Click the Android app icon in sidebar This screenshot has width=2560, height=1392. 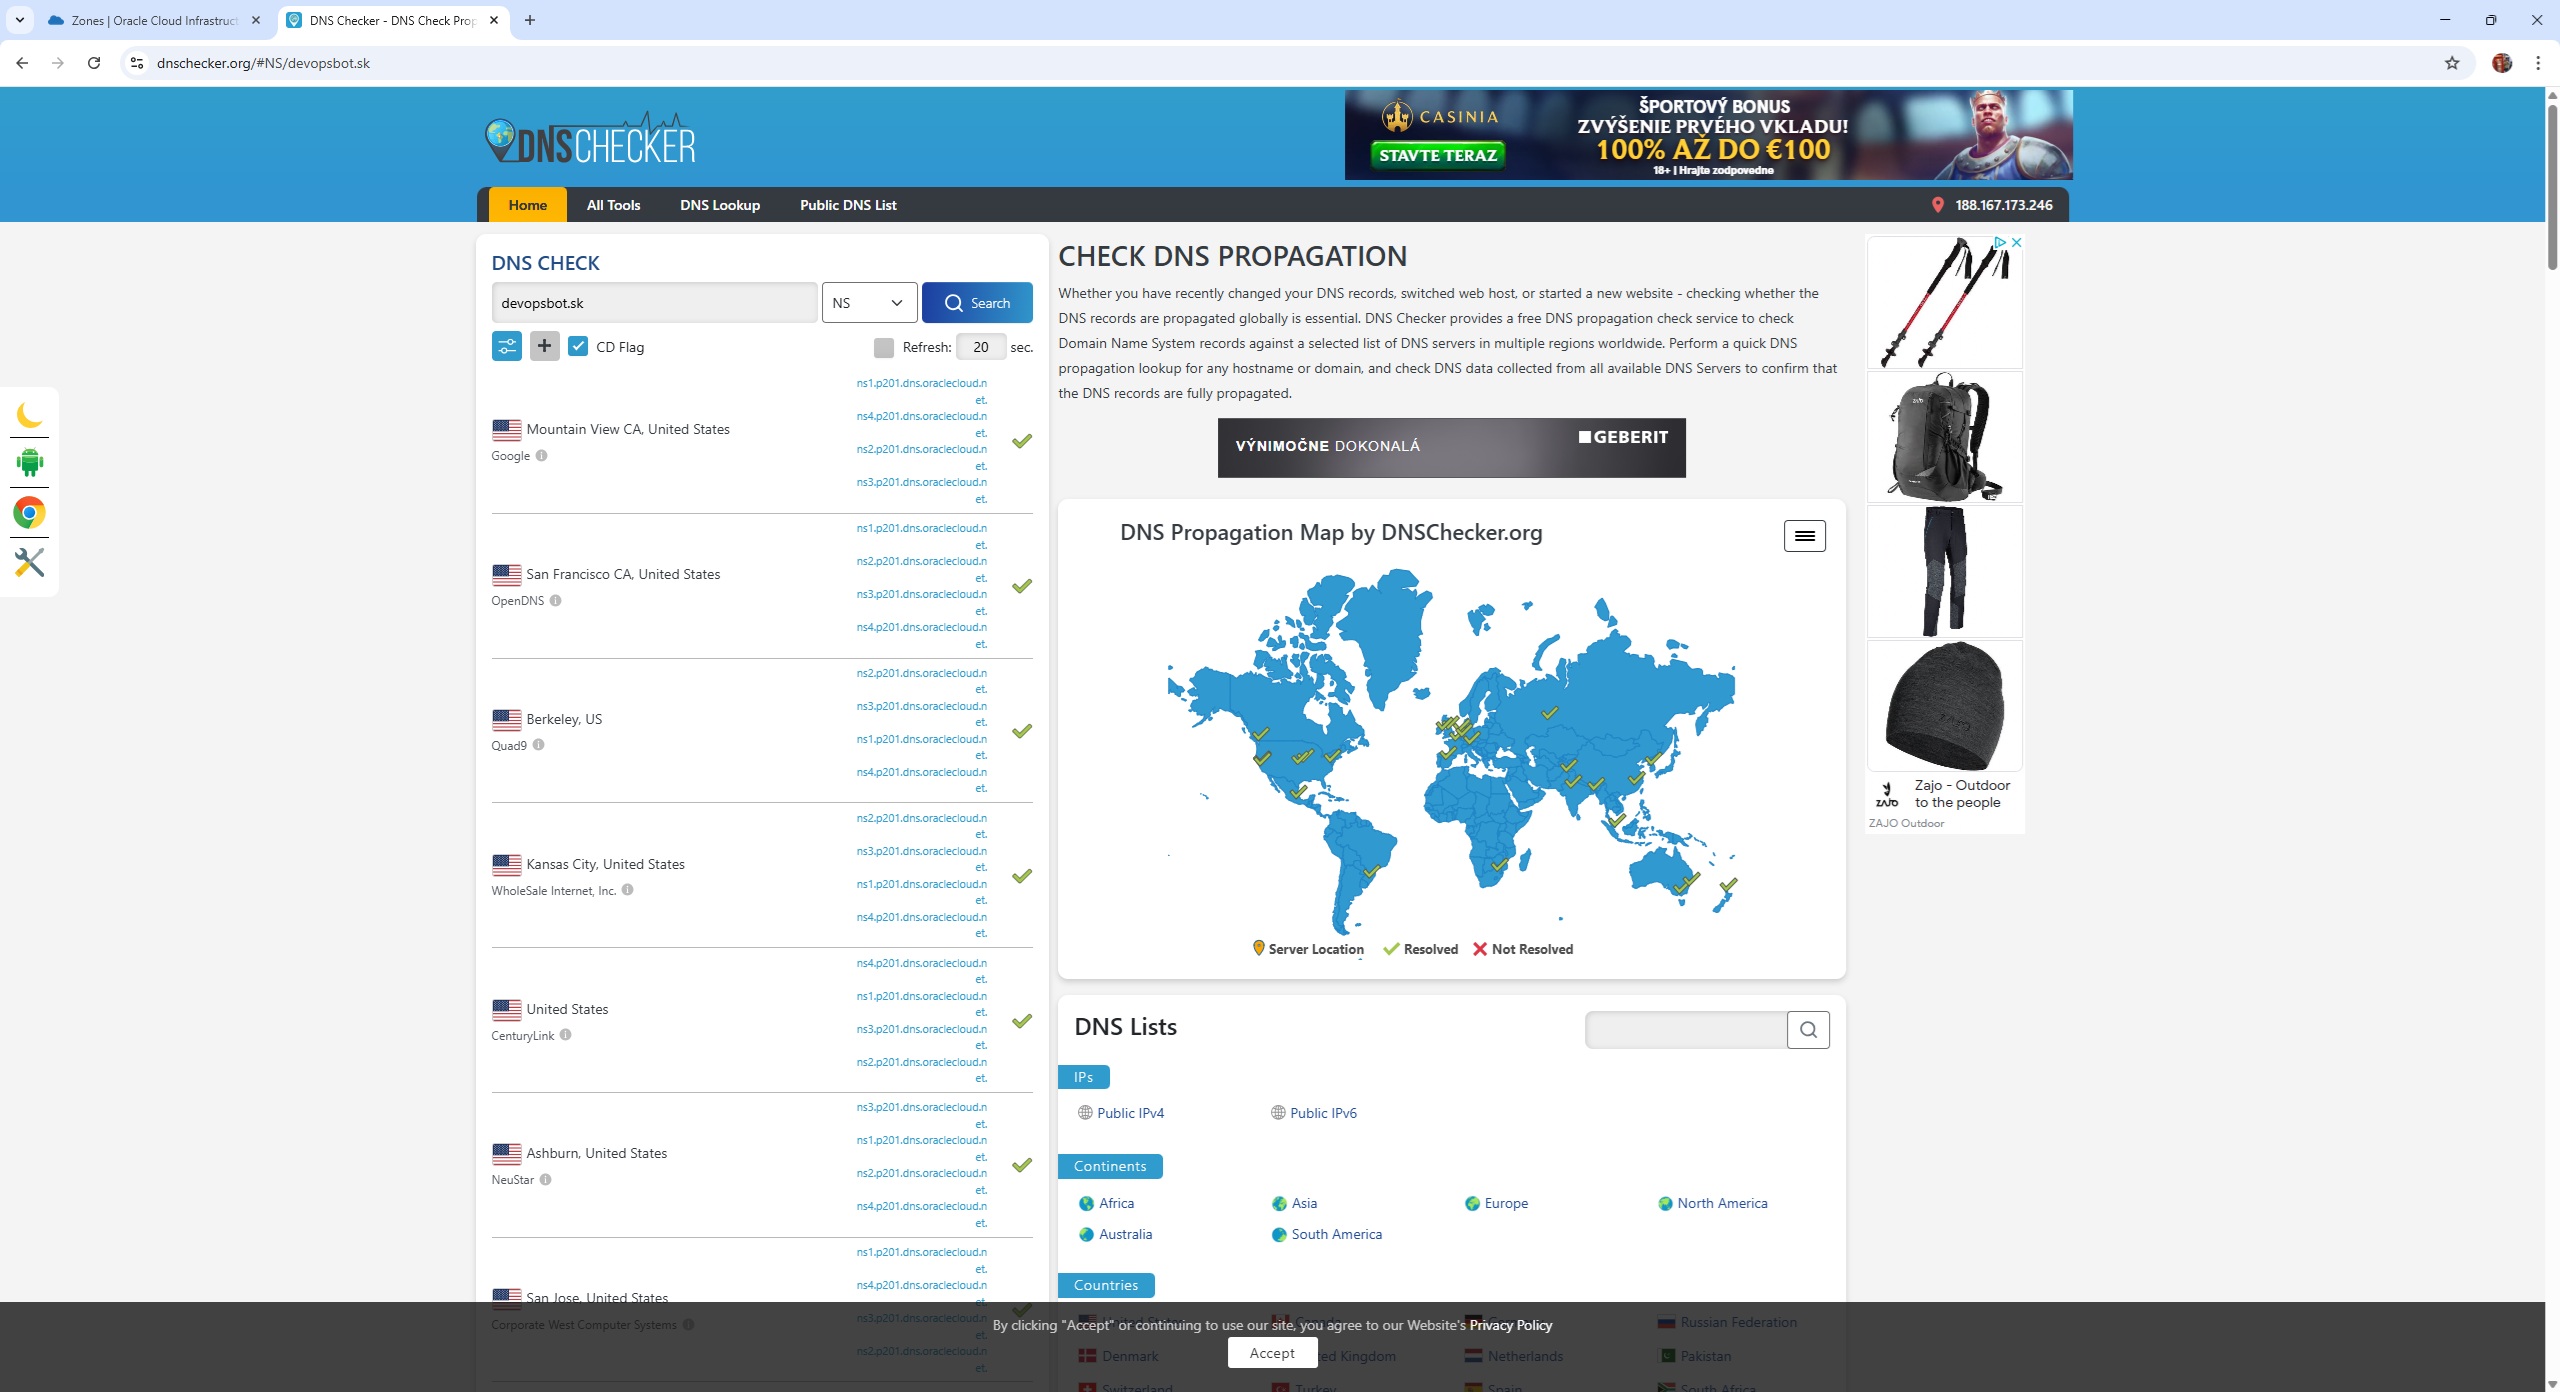pyautogui.click(x=29, y=462)
